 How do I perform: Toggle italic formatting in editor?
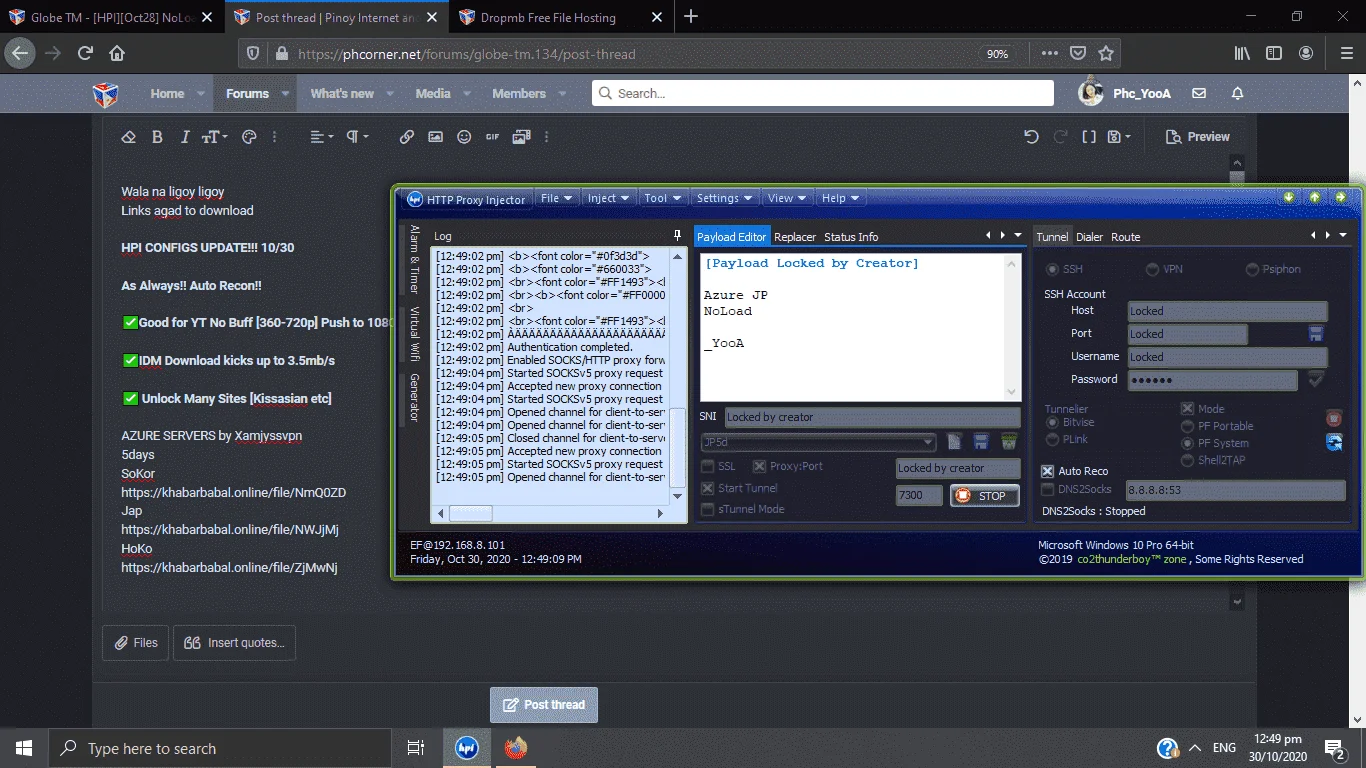pos(184,137)
